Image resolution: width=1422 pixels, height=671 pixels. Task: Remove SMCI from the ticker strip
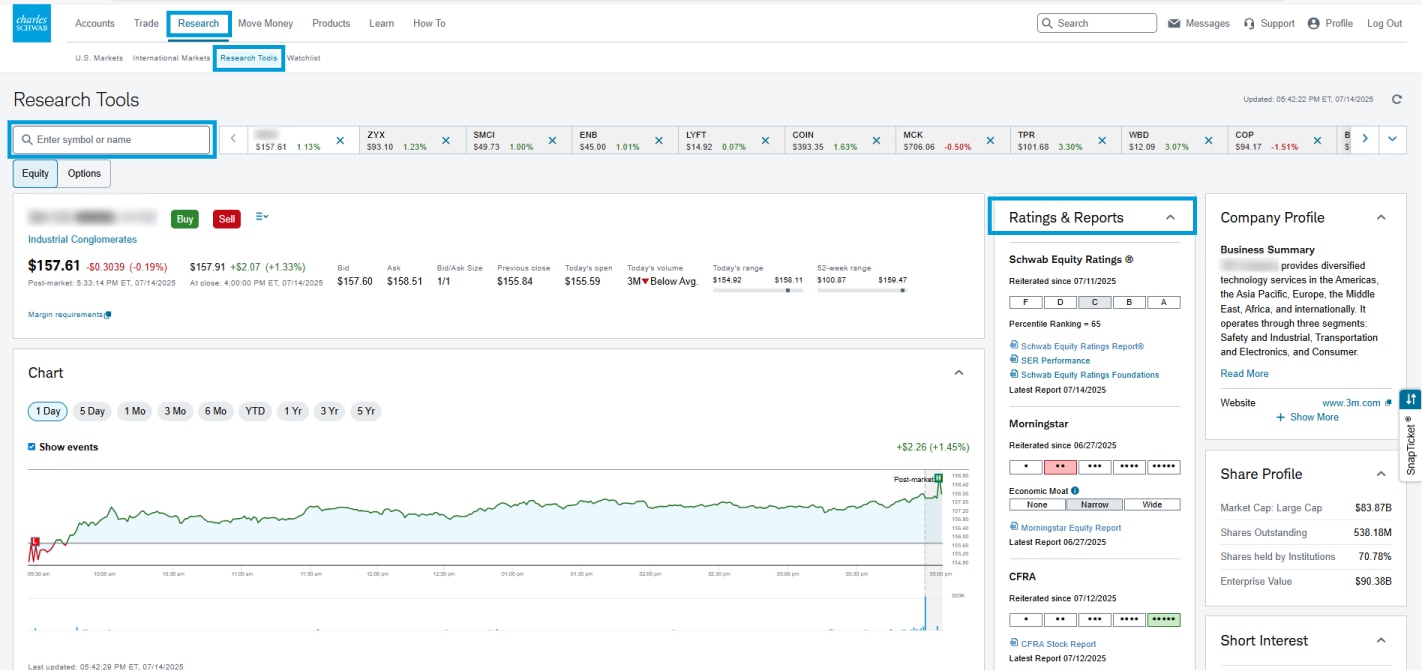[x=552, y=141]
